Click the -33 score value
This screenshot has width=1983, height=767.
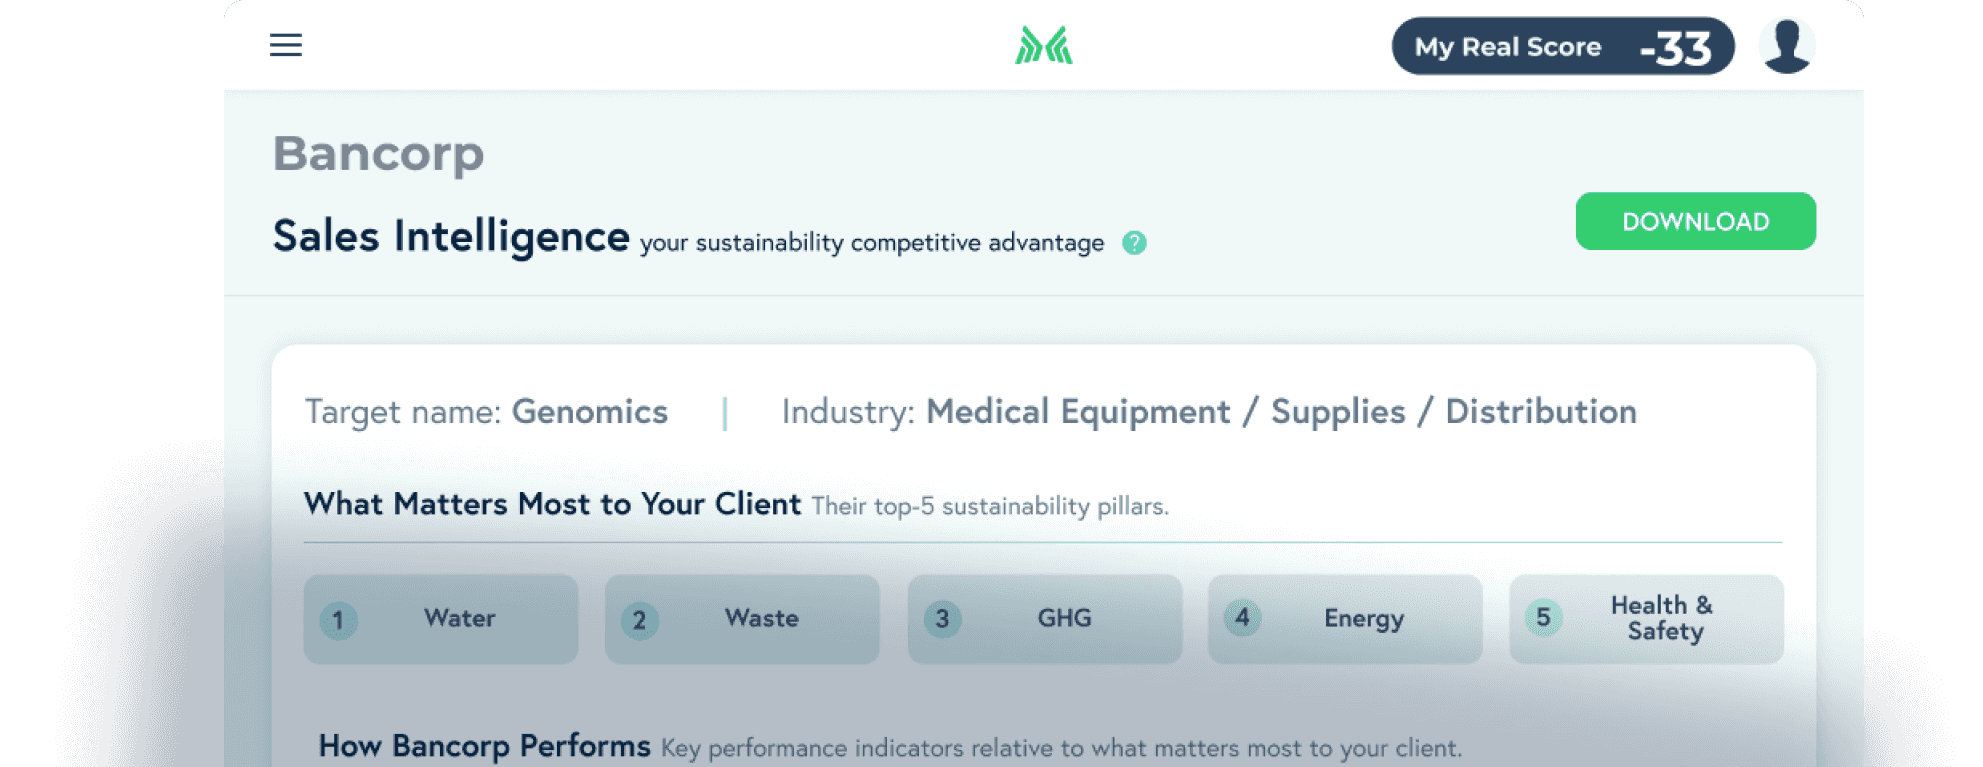1677,48
